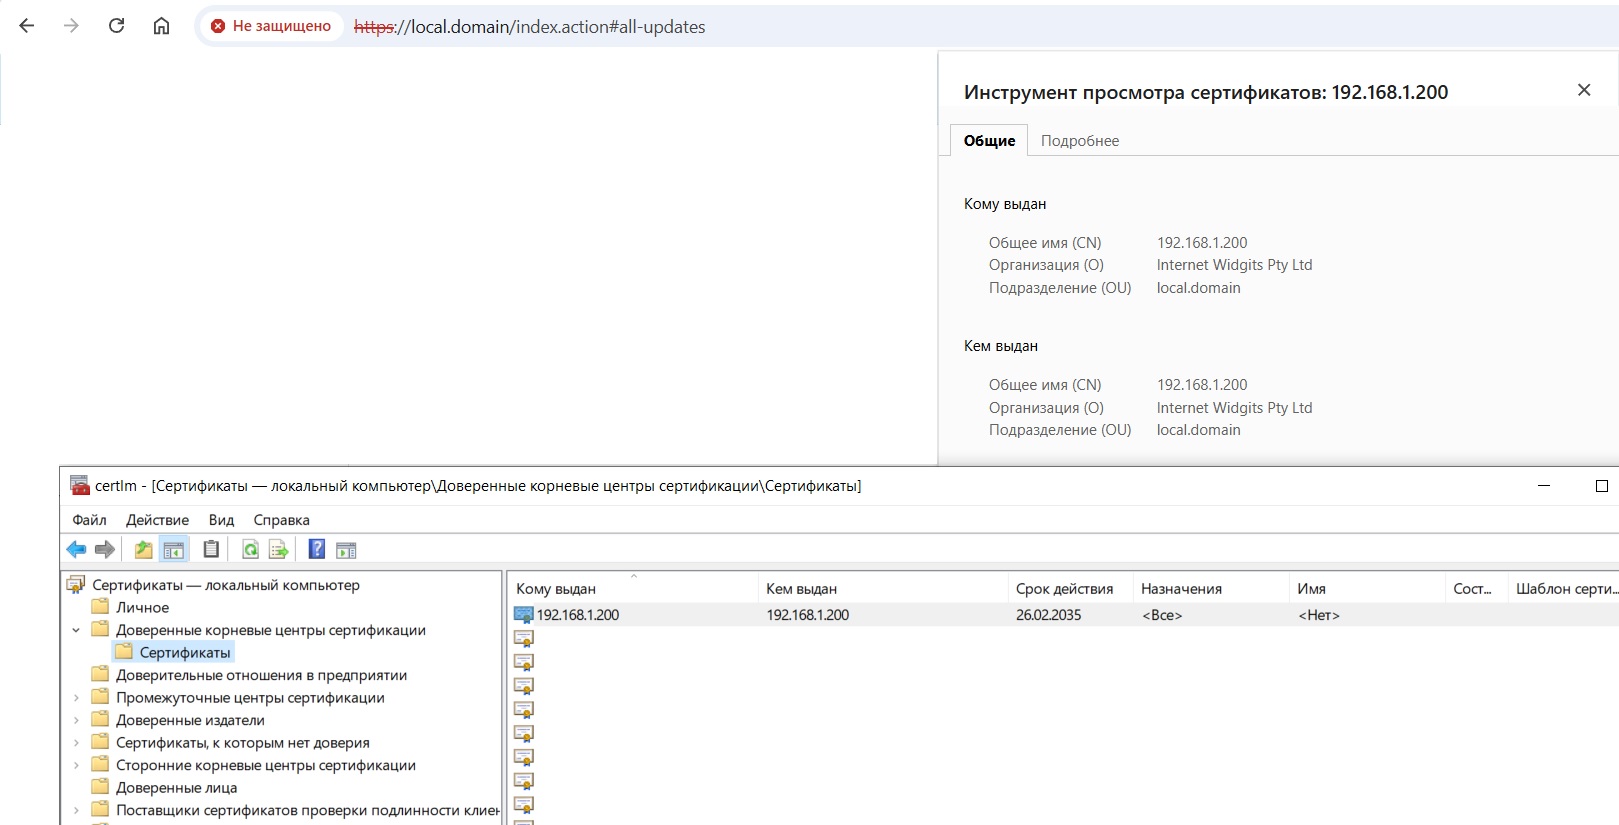Image resolution: width=1619 pixels, height=825 pixels.
Task: Open the 'Справка' menu
Action: click(281, 520)
